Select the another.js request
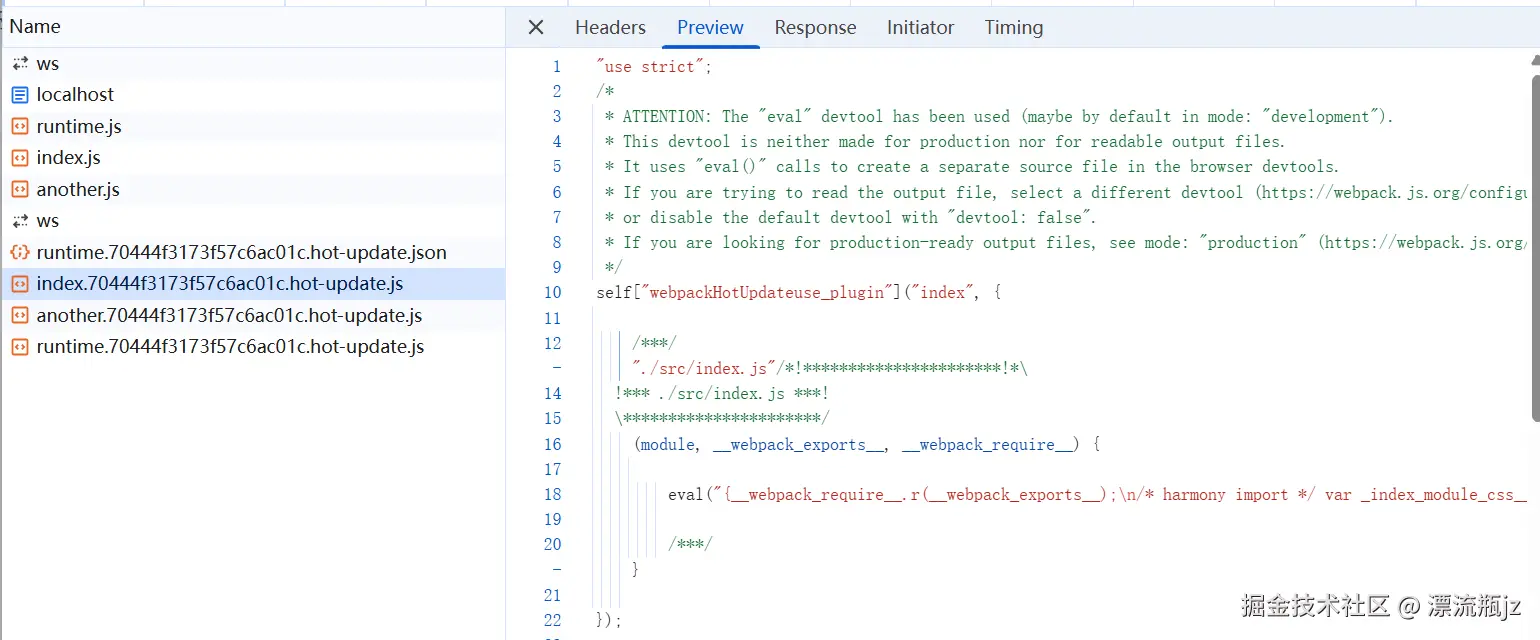Image resolution: width=1540 pixels, height=640 pixels. pyautogui.click(x=252, y=189)
